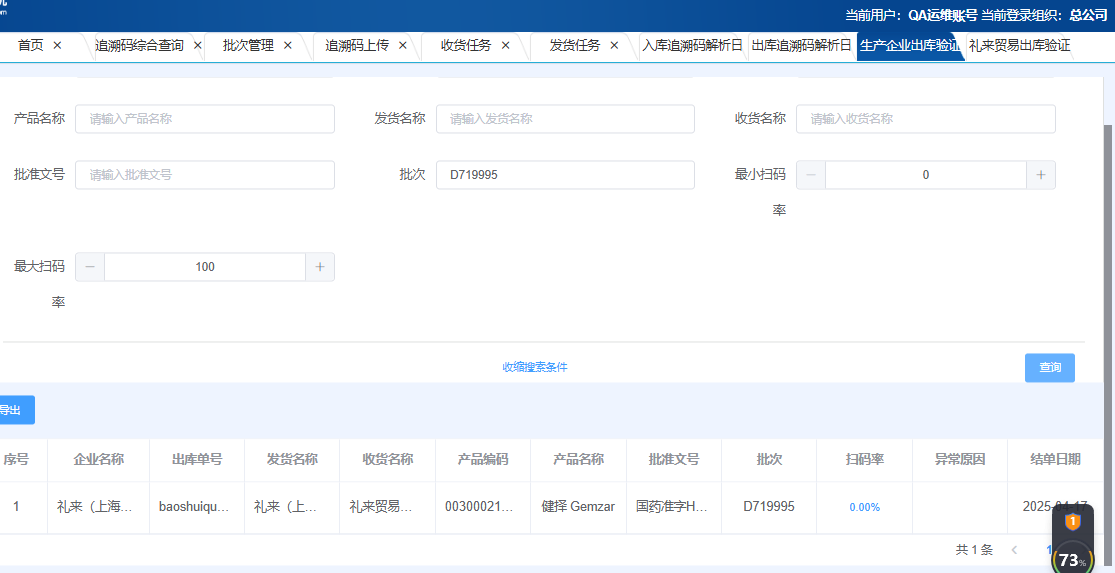Click the 当前用户 QA运维账号 label
1115x573 pixels.
912,16
